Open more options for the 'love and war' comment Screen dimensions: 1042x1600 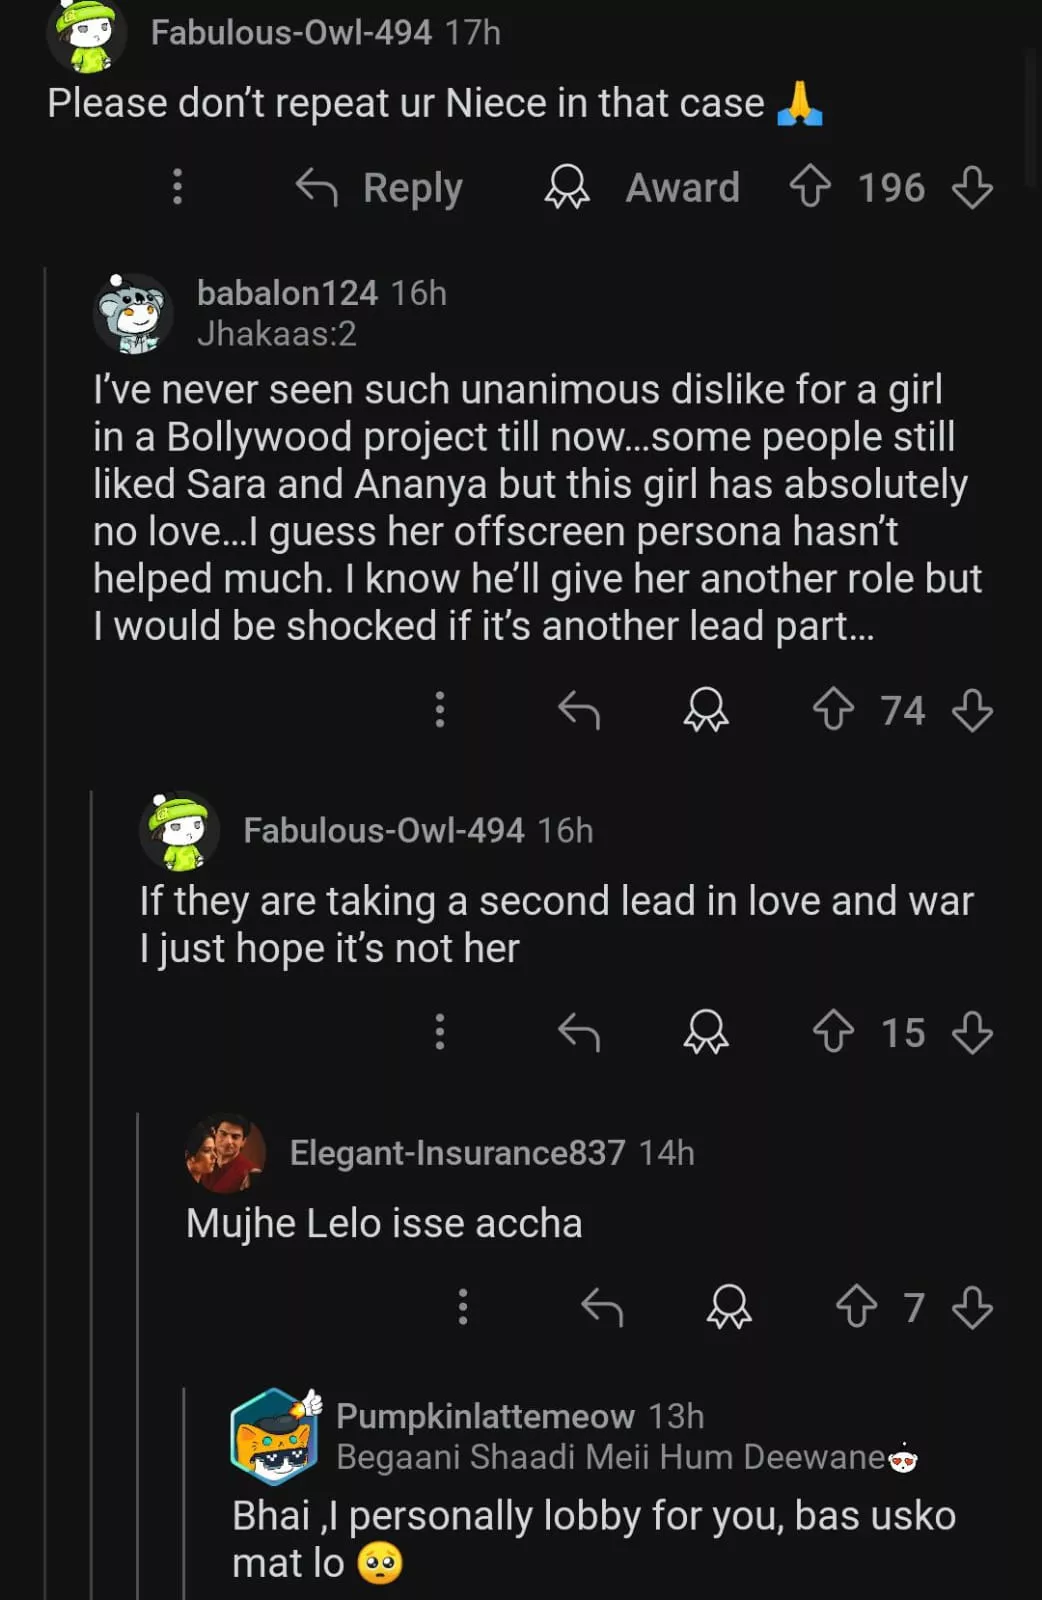click(439, 1032)
